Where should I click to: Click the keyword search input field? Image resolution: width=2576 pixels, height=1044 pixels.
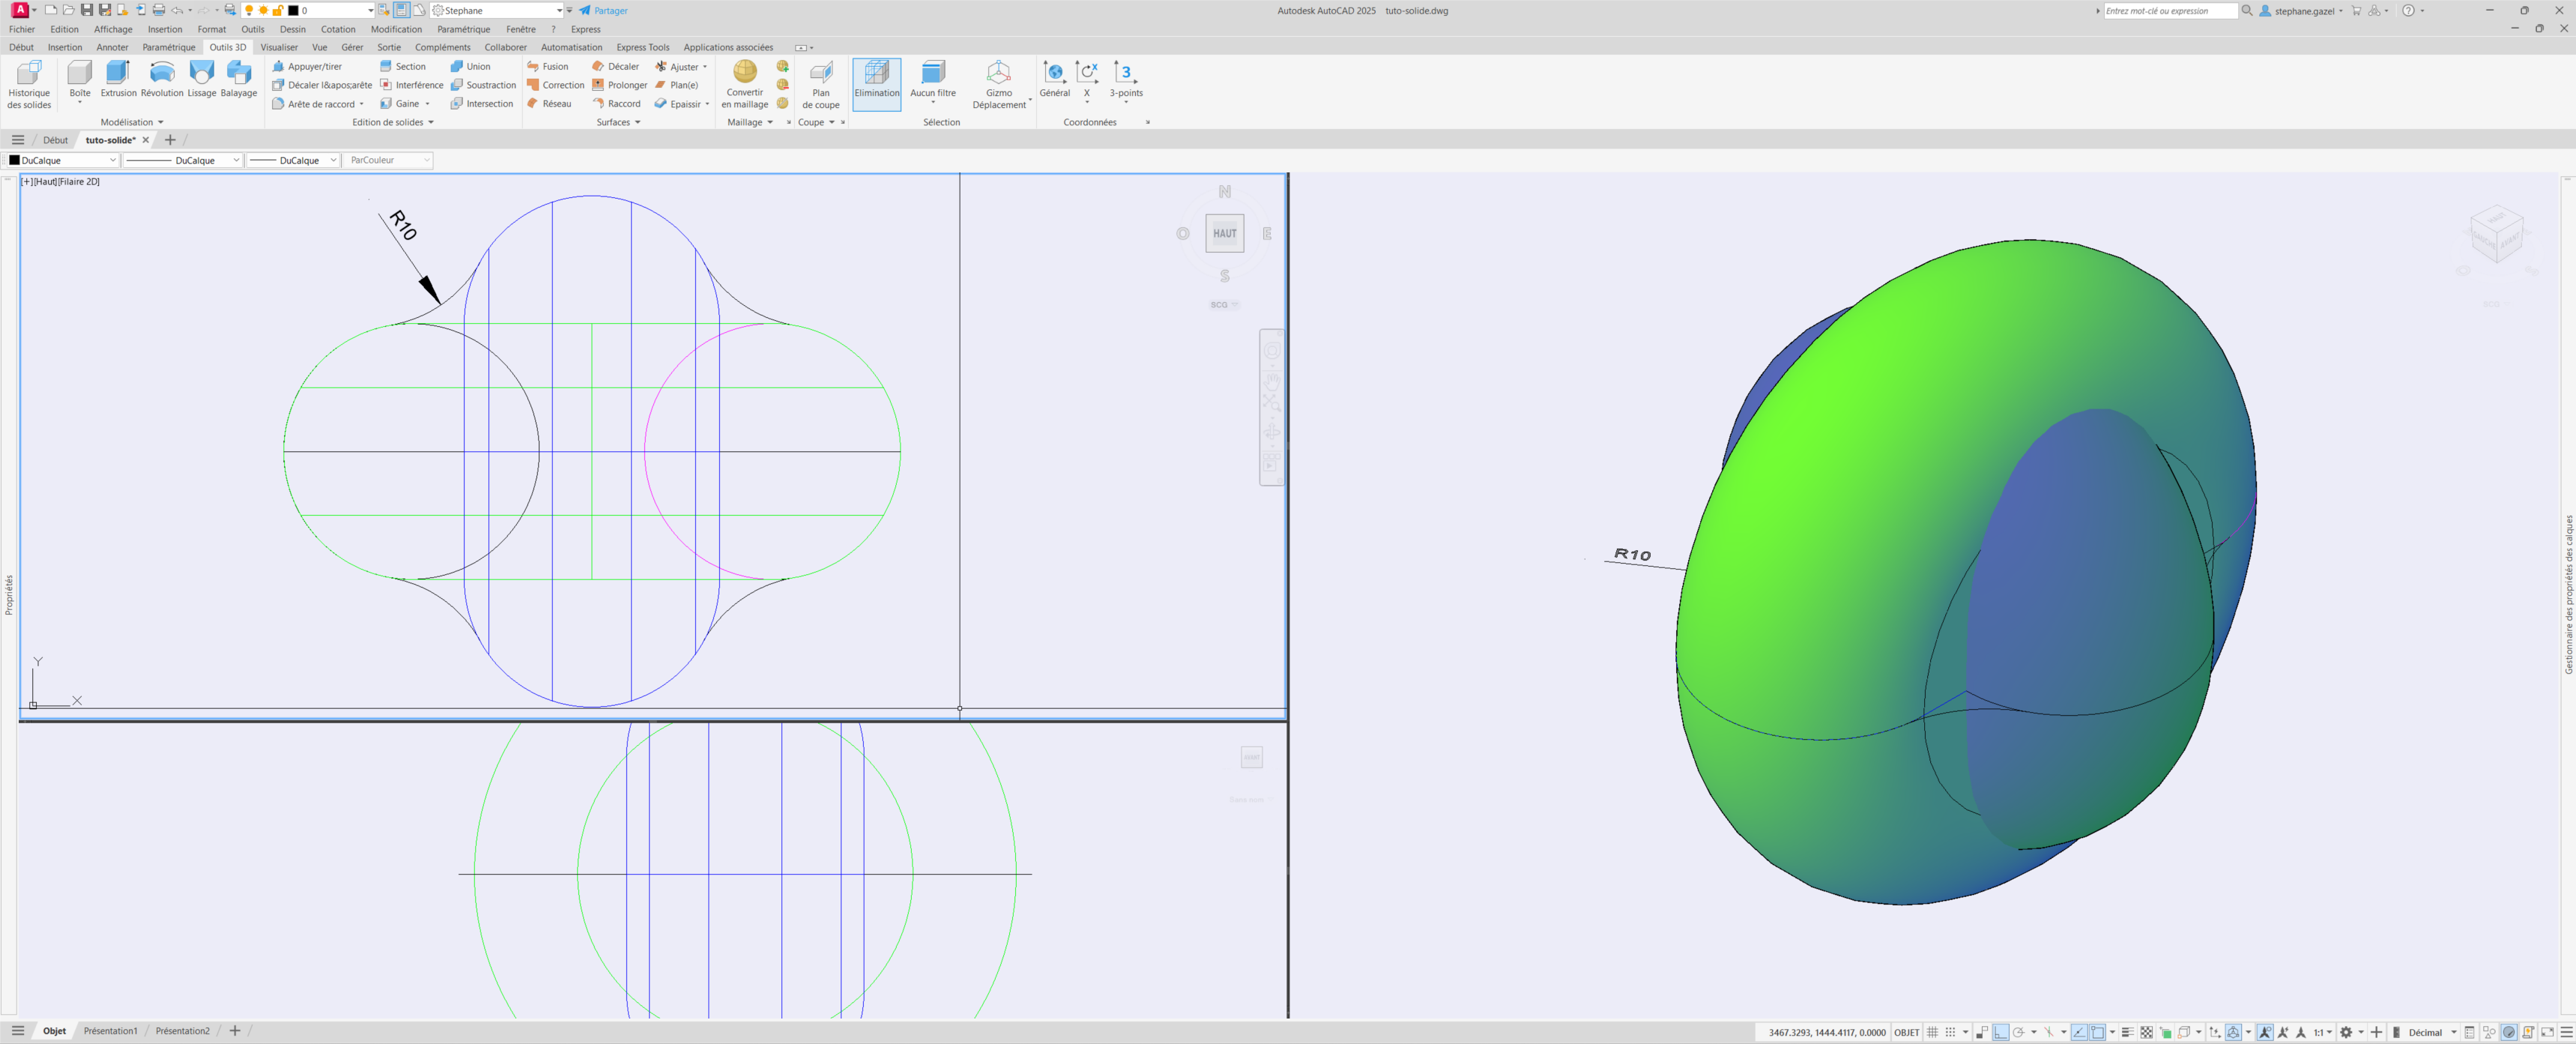(2169, 11)
